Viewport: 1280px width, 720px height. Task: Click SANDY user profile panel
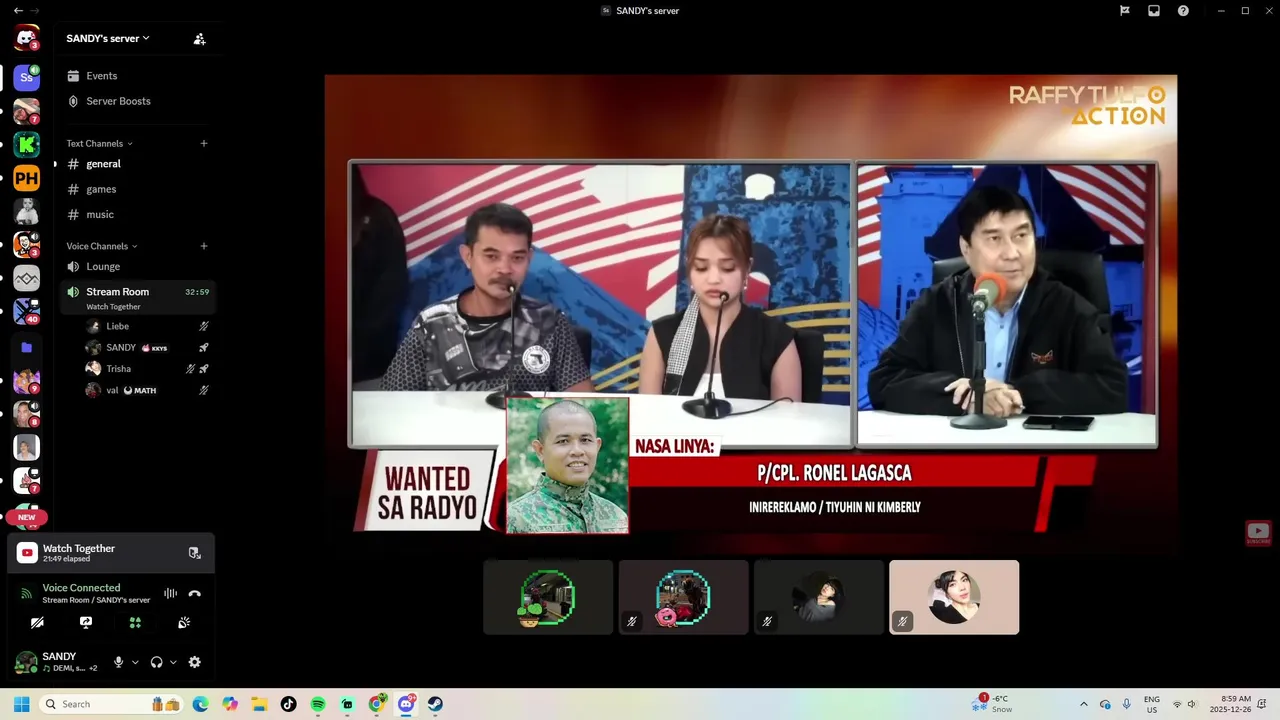[x=56, y=662]
